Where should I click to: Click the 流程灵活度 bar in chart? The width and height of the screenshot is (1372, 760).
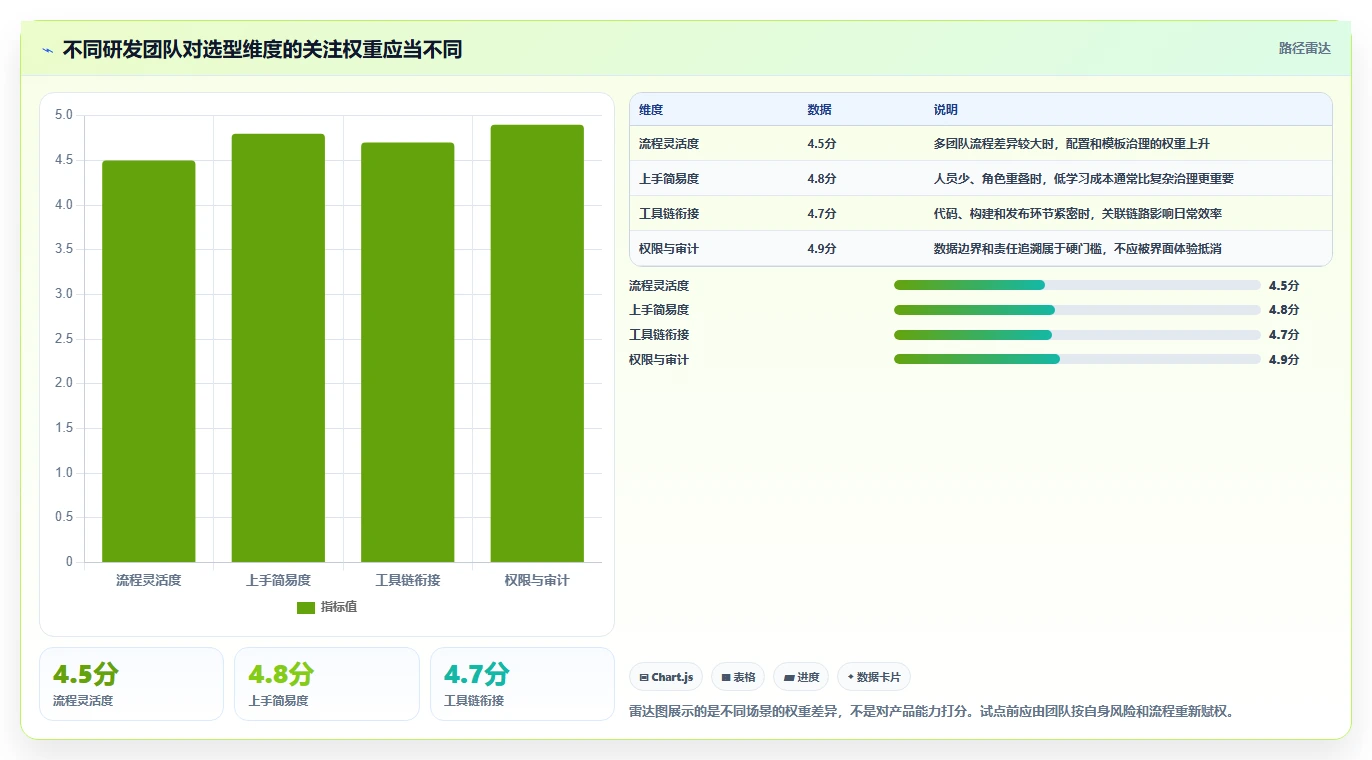pos(149,361)
